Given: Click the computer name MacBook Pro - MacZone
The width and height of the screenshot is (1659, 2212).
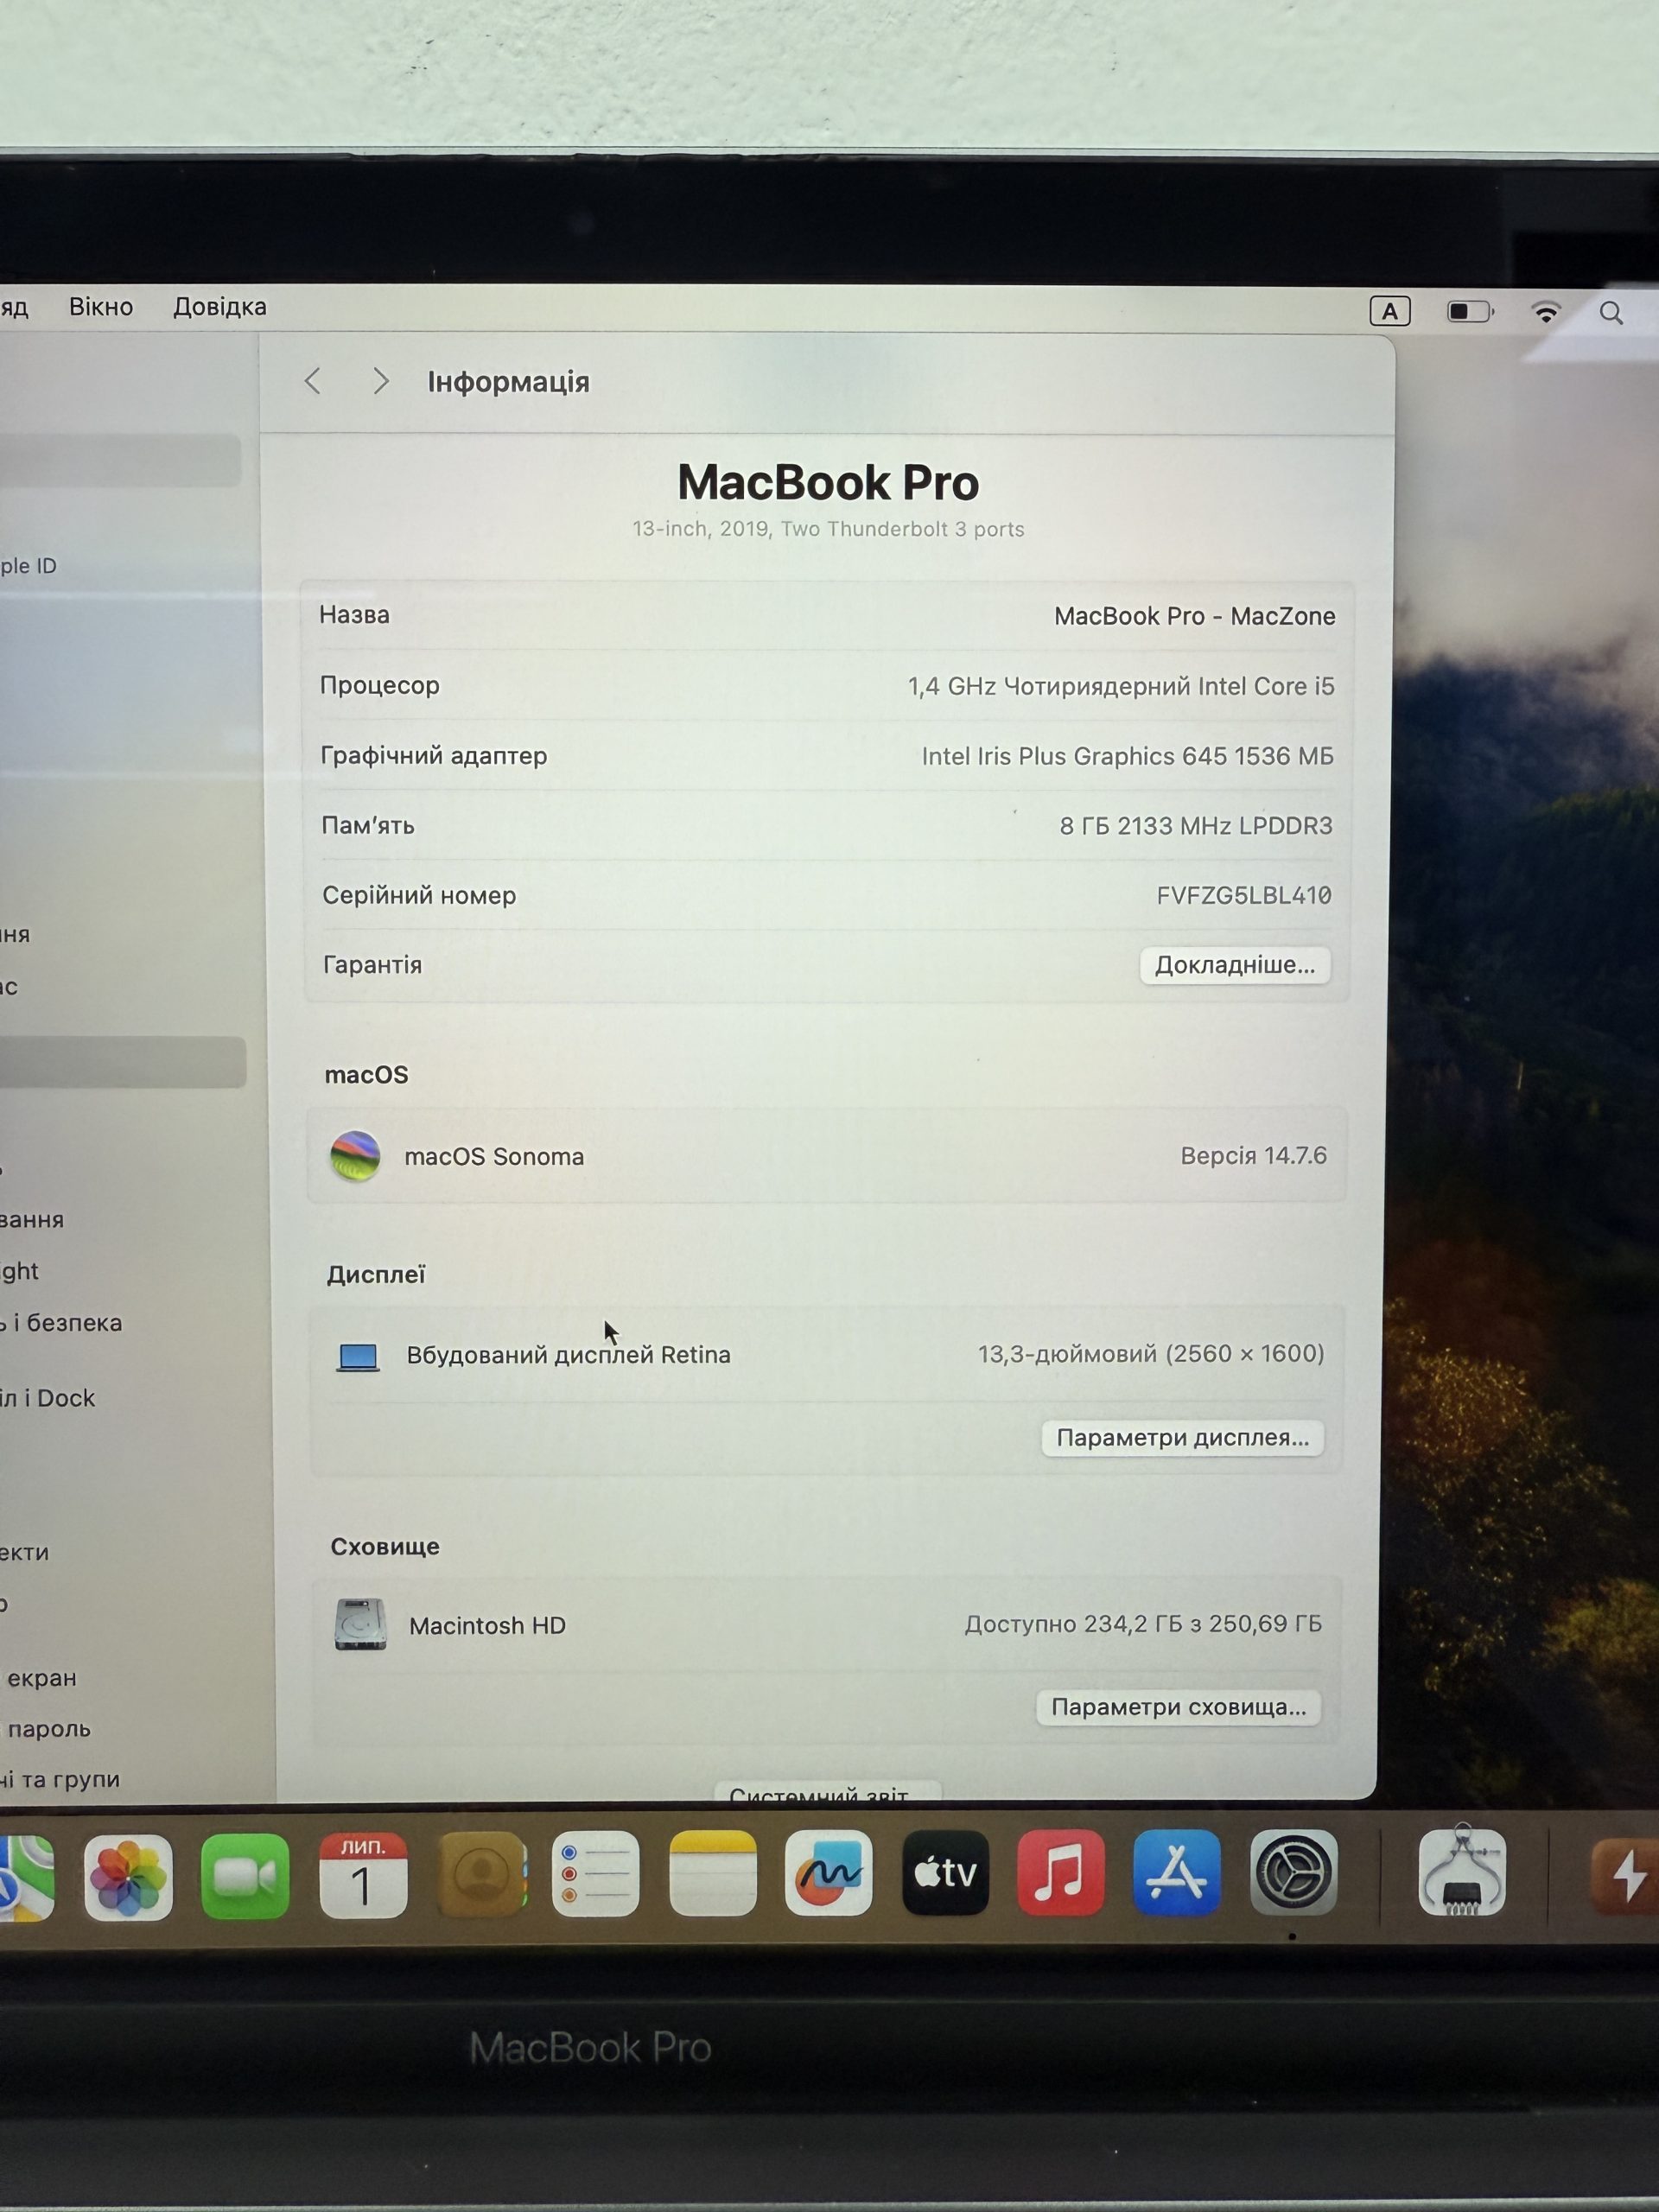Looking at the screenshot, I should (x=1195, y=616).
